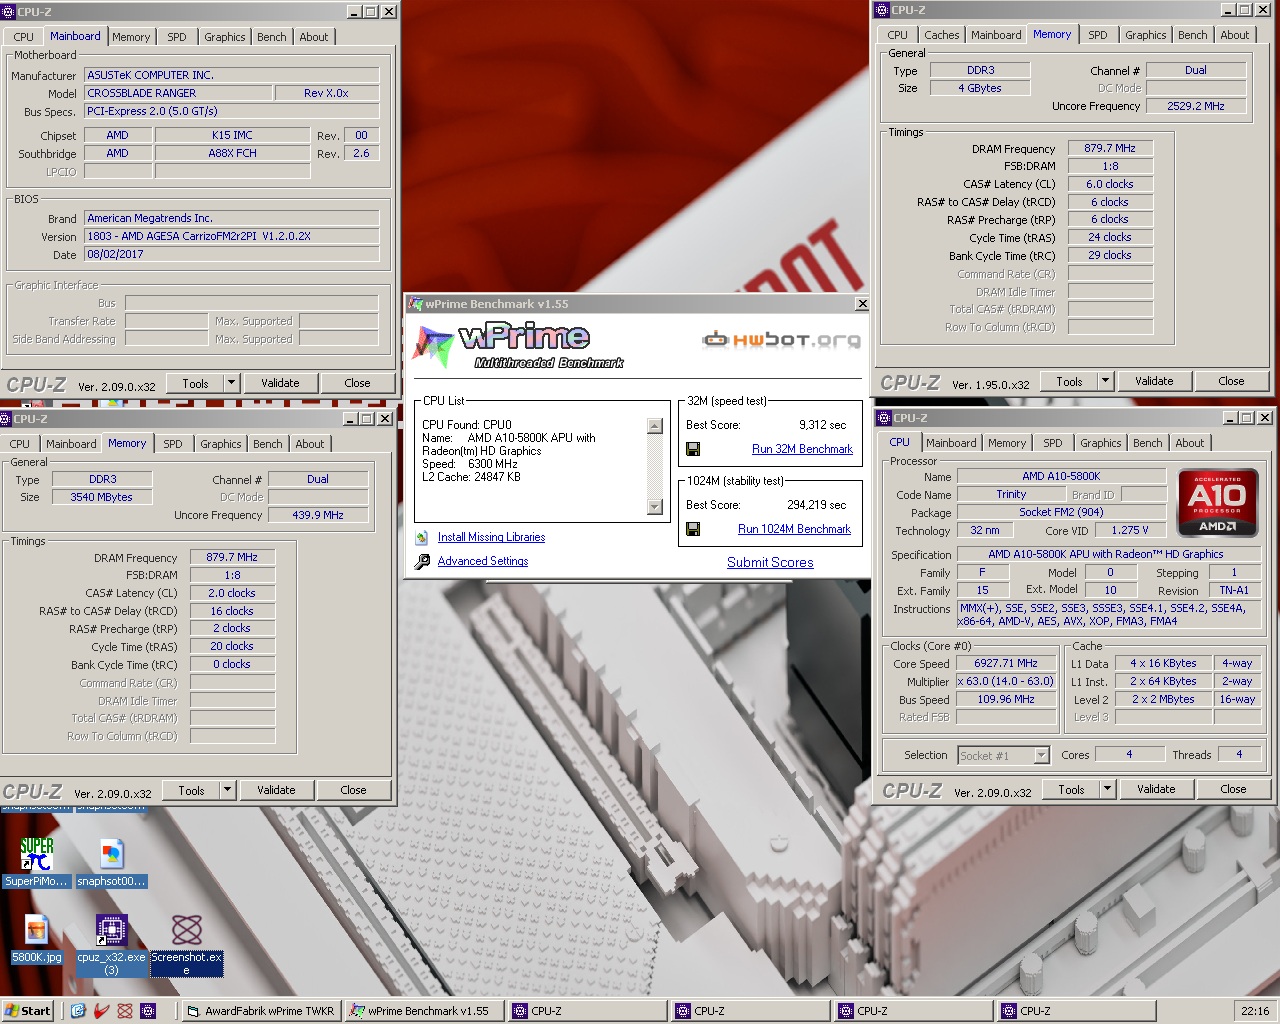The width and height of the screenshot is (1280, 1024).
Task: Click the wrench icon beside Advanced Settings
Action: point(422,561)
